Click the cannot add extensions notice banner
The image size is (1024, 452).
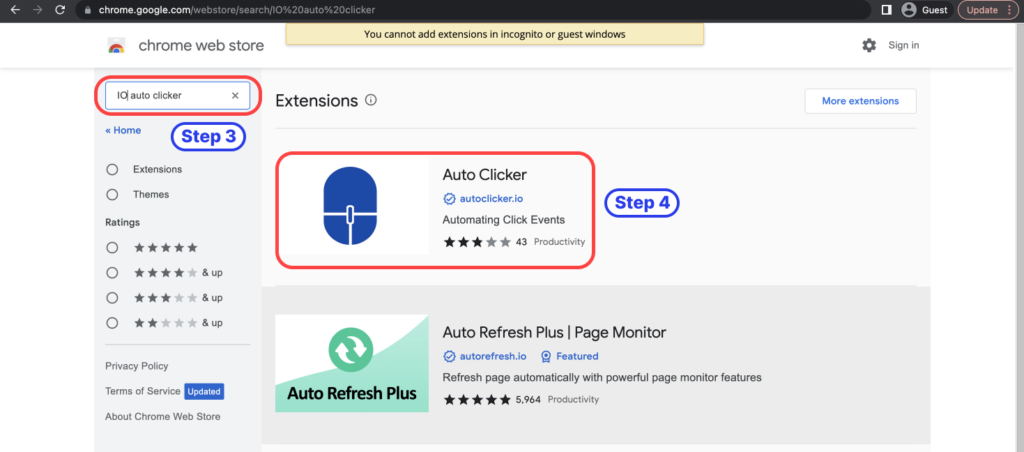click(x=494, y=34)
